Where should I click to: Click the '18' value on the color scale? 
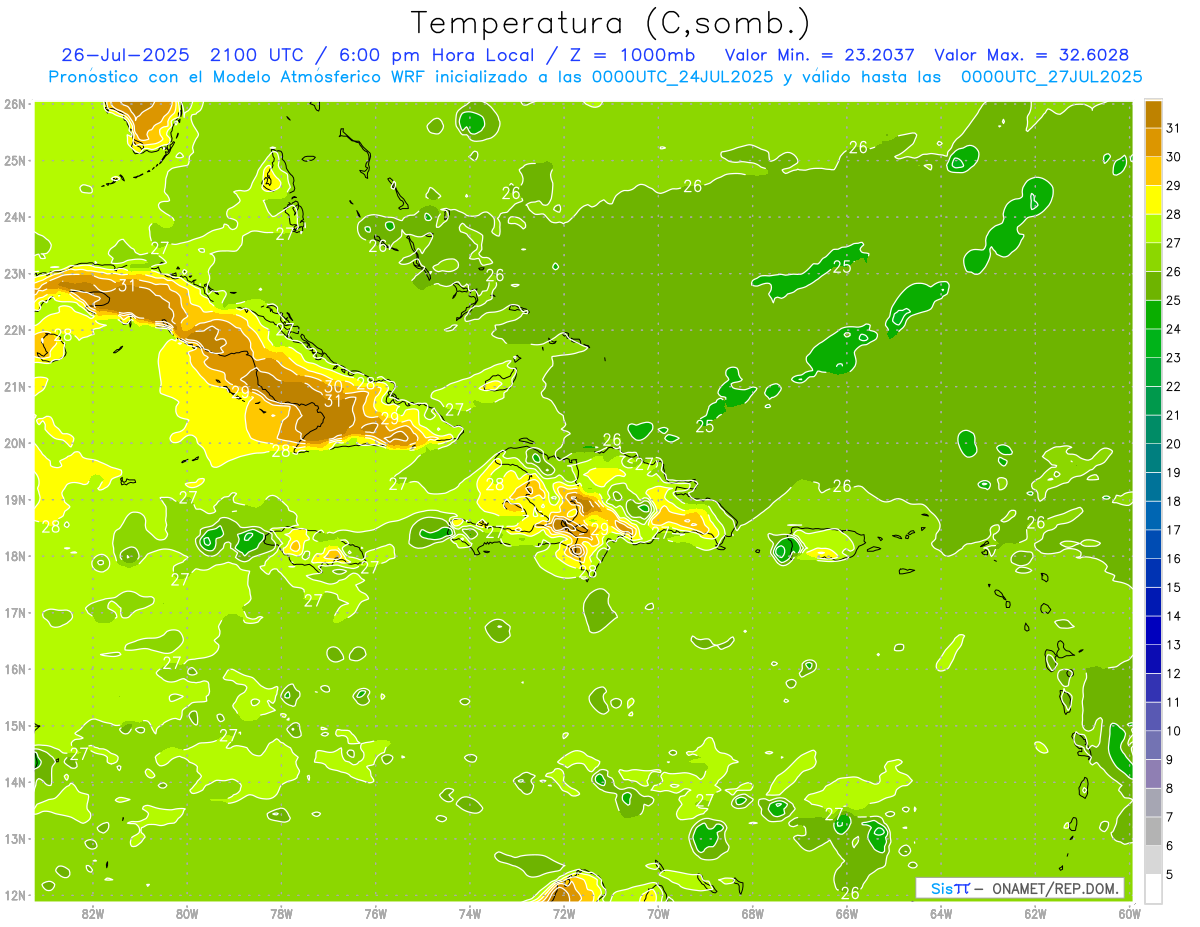point(1174,501)
